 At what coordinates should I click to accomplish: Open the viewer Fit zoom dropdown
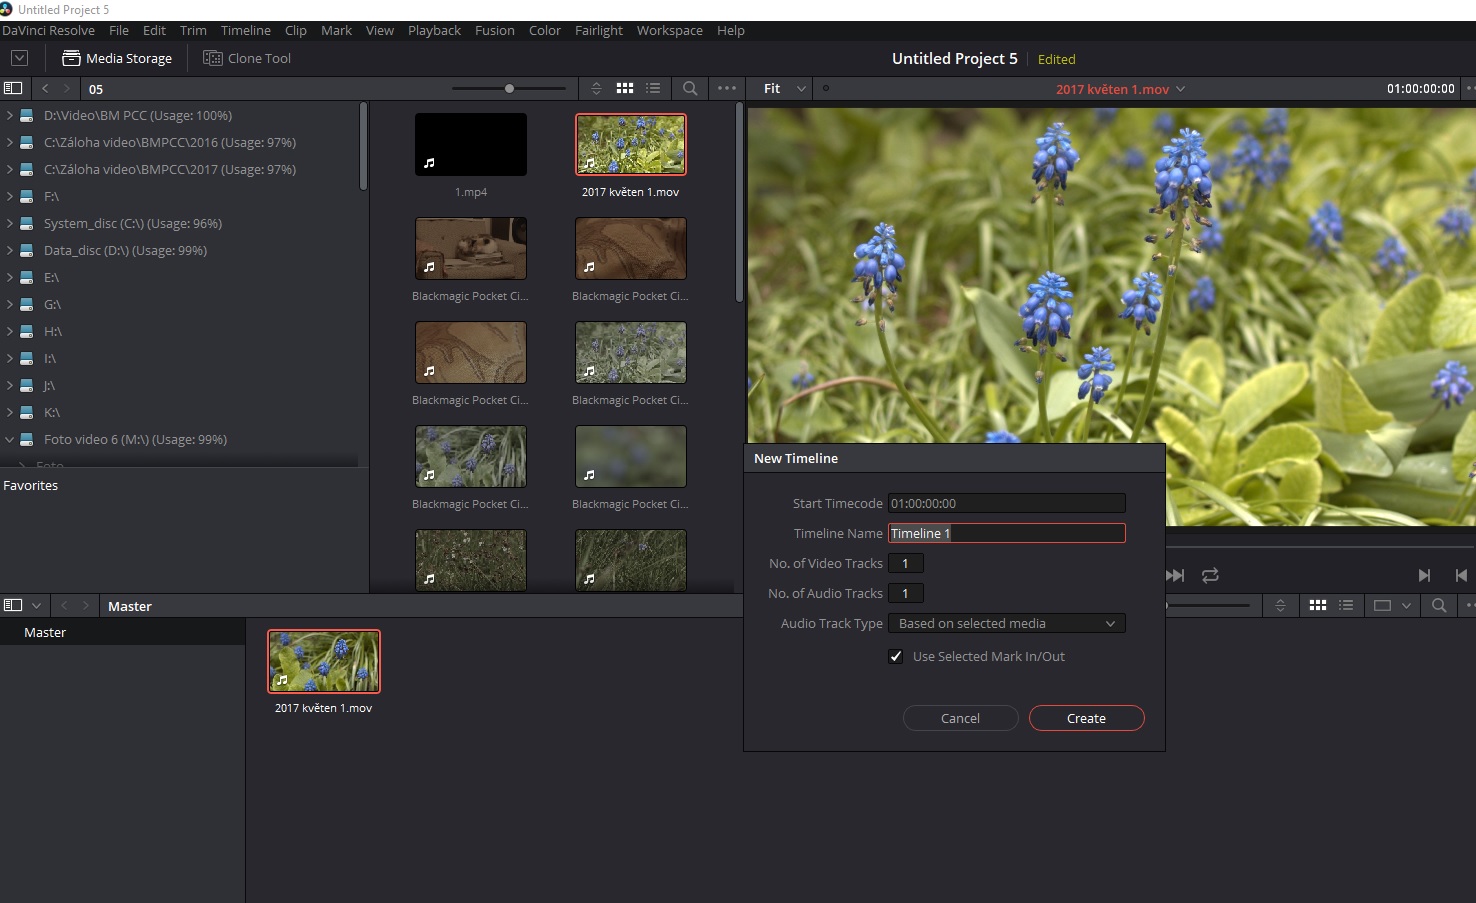[784, 88]
